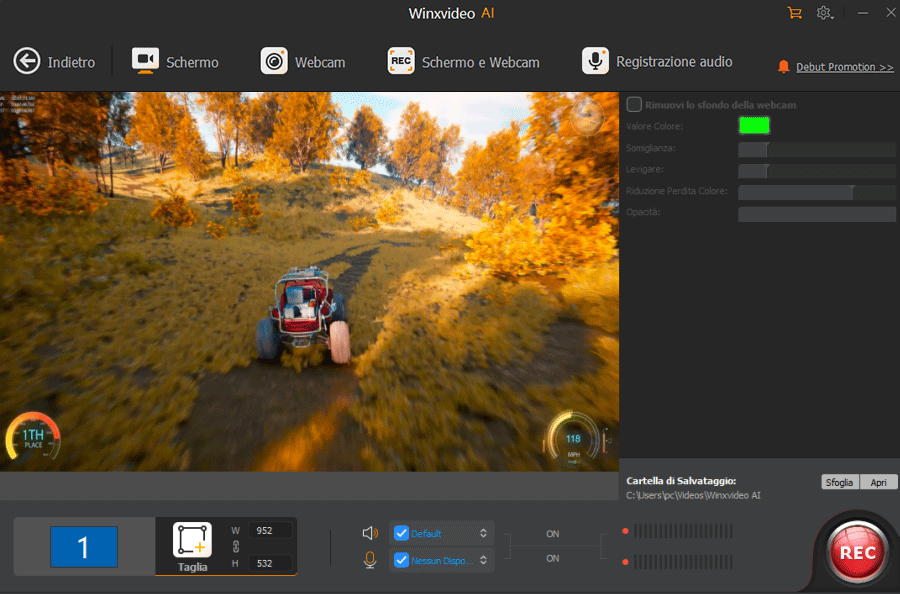Click the microphone input icon
The width and height of the screenshot is (900, 594).
coord(370,560)
